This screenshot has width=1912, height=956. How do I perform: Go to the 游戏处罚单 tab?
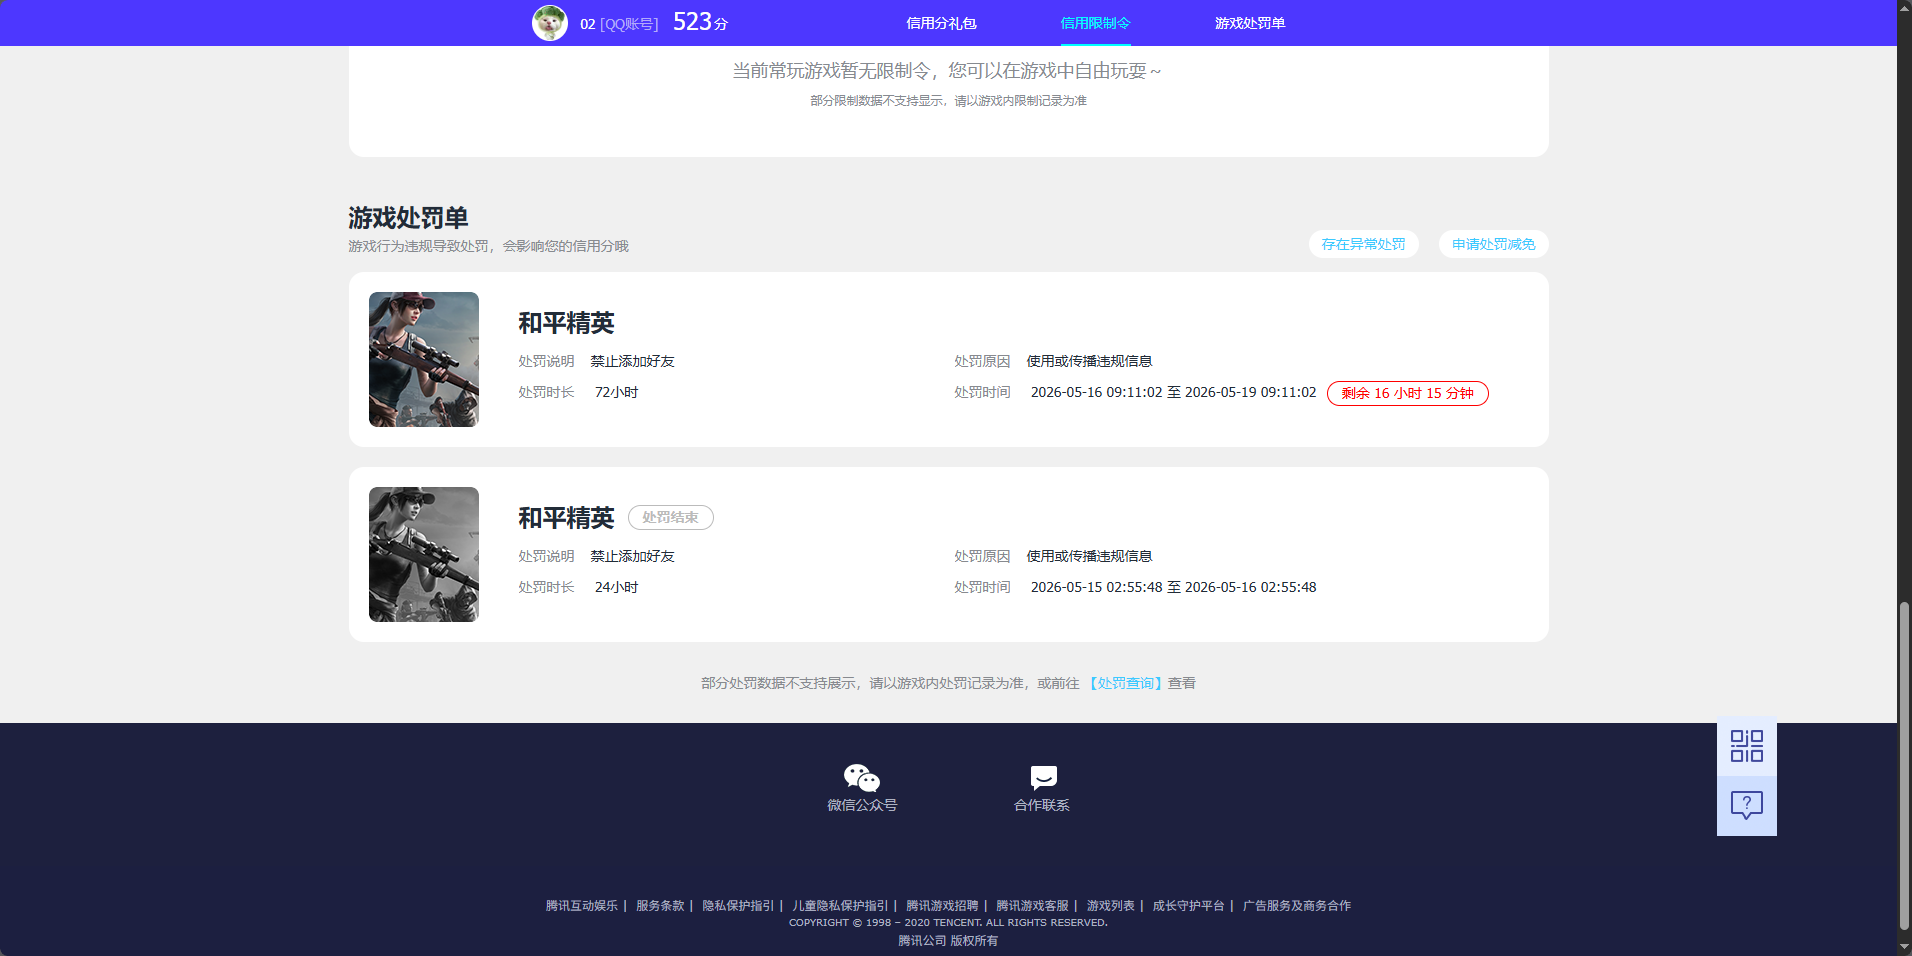[1250, 23]
